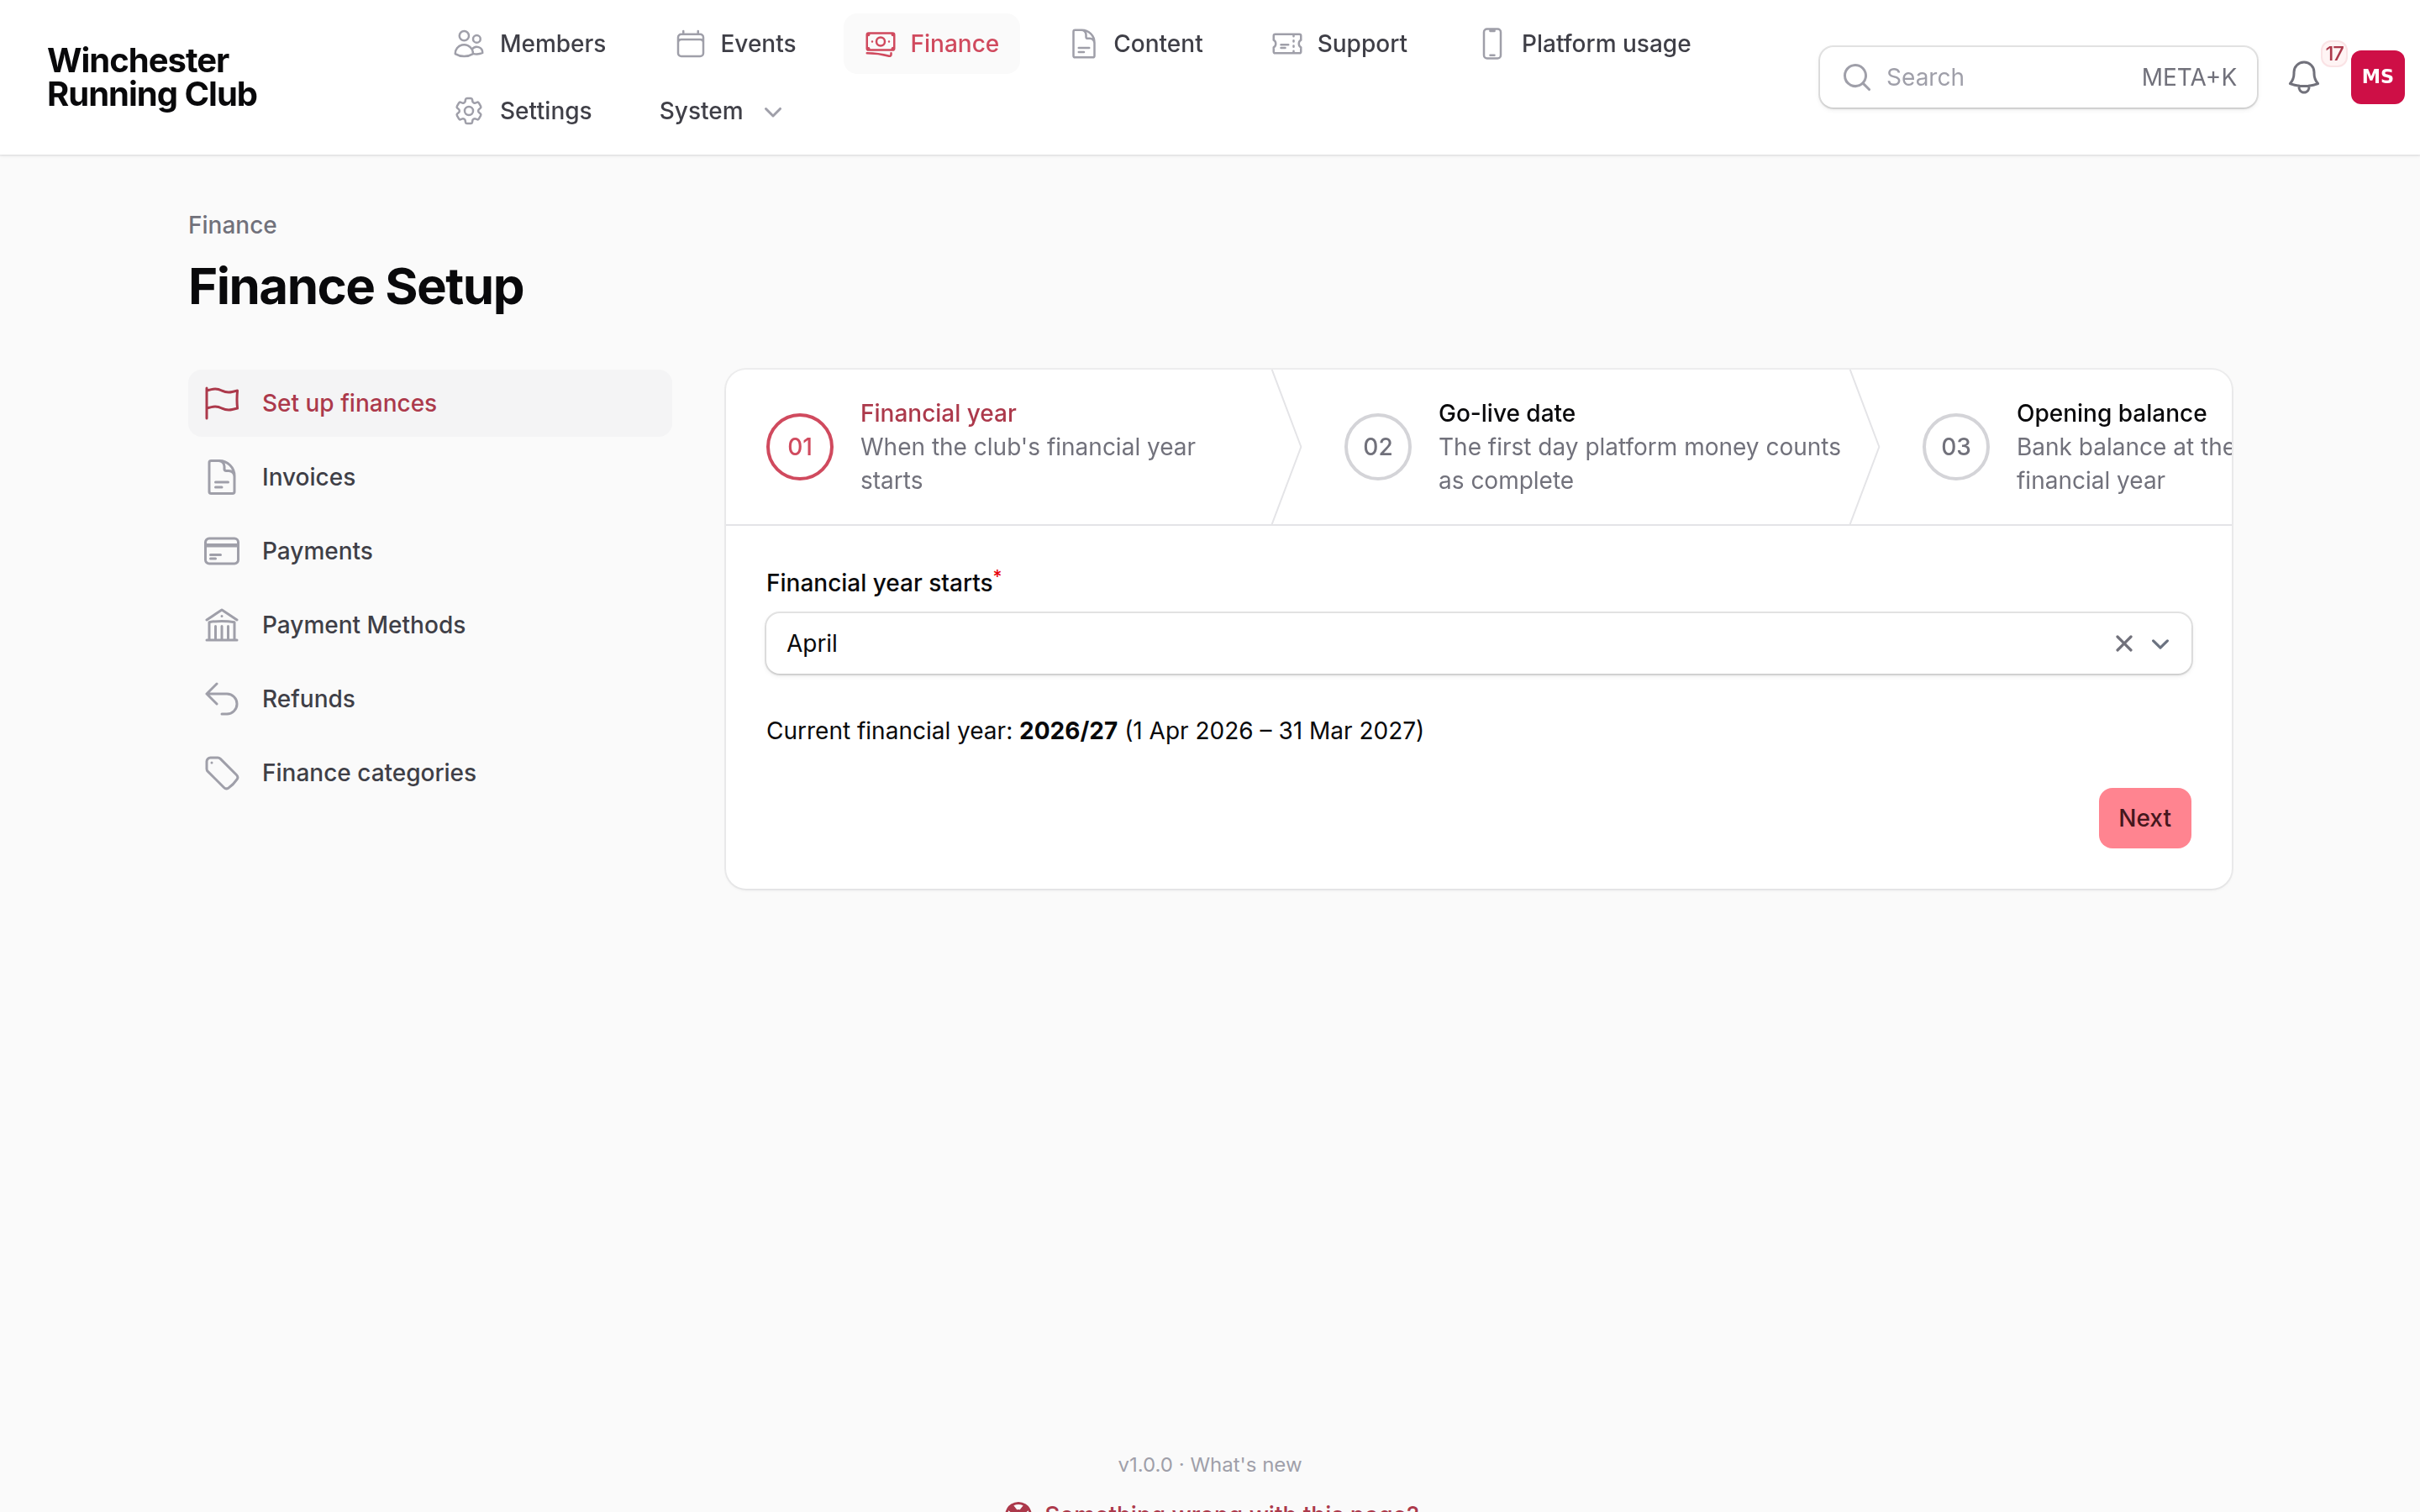Viewport: 2420px width, 1512px height.
Task: Open the Members nav icon
Action: click(469, 44)
